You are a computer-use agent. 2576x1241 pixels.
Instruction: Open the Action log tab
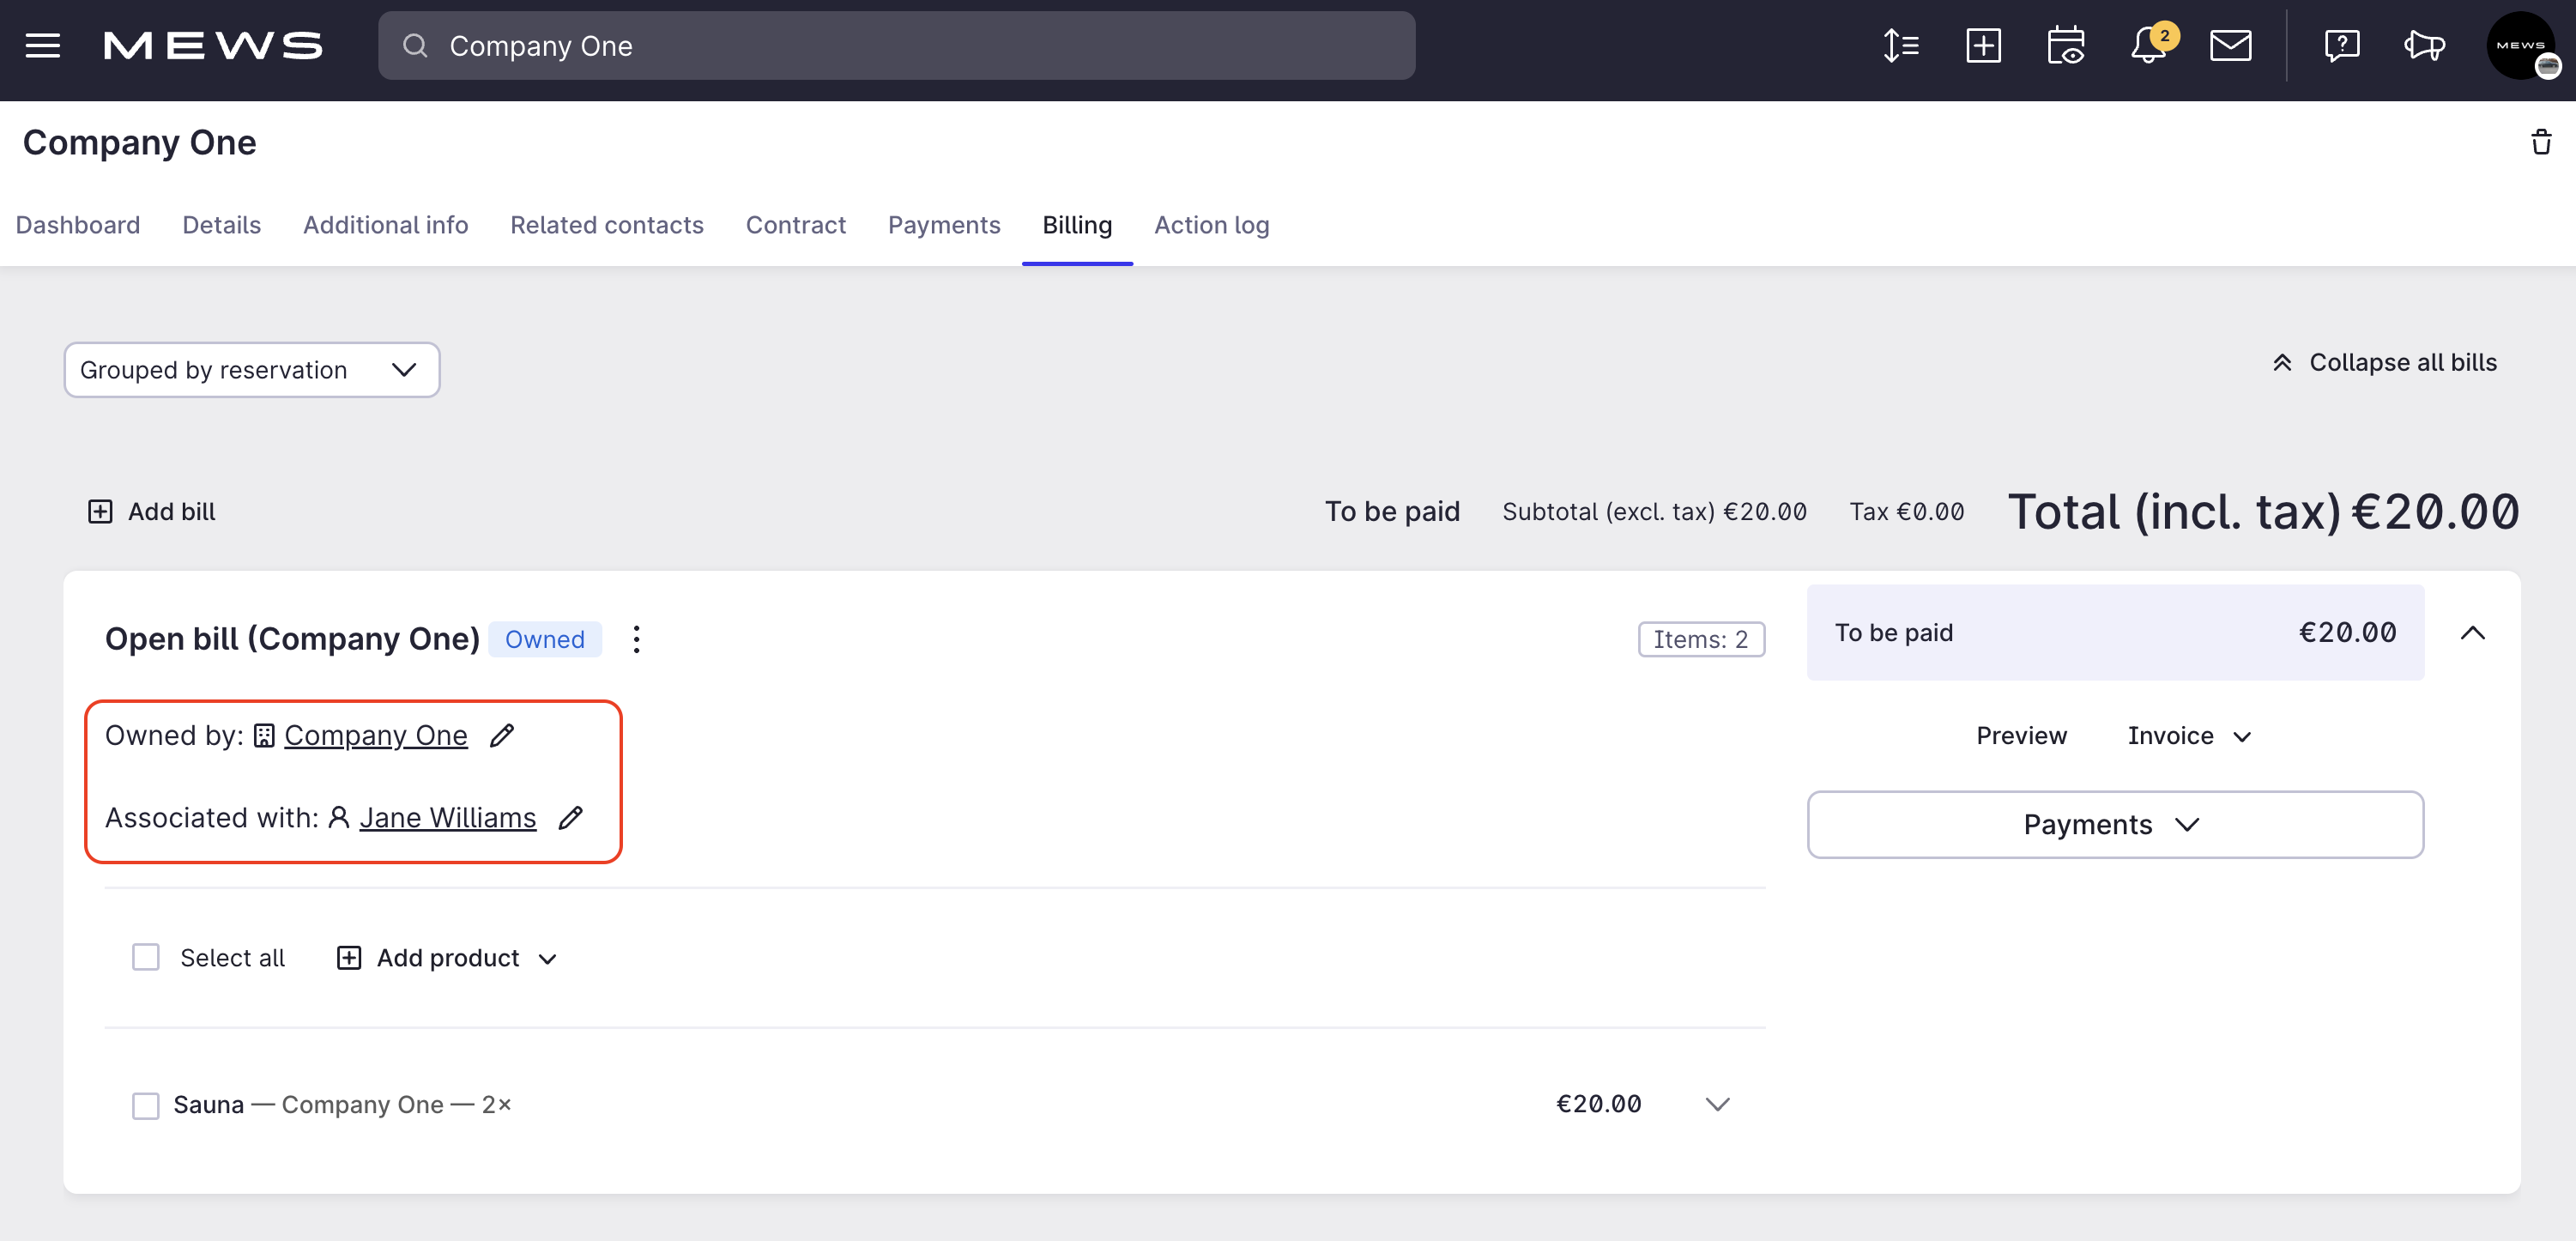[1212, 225]
